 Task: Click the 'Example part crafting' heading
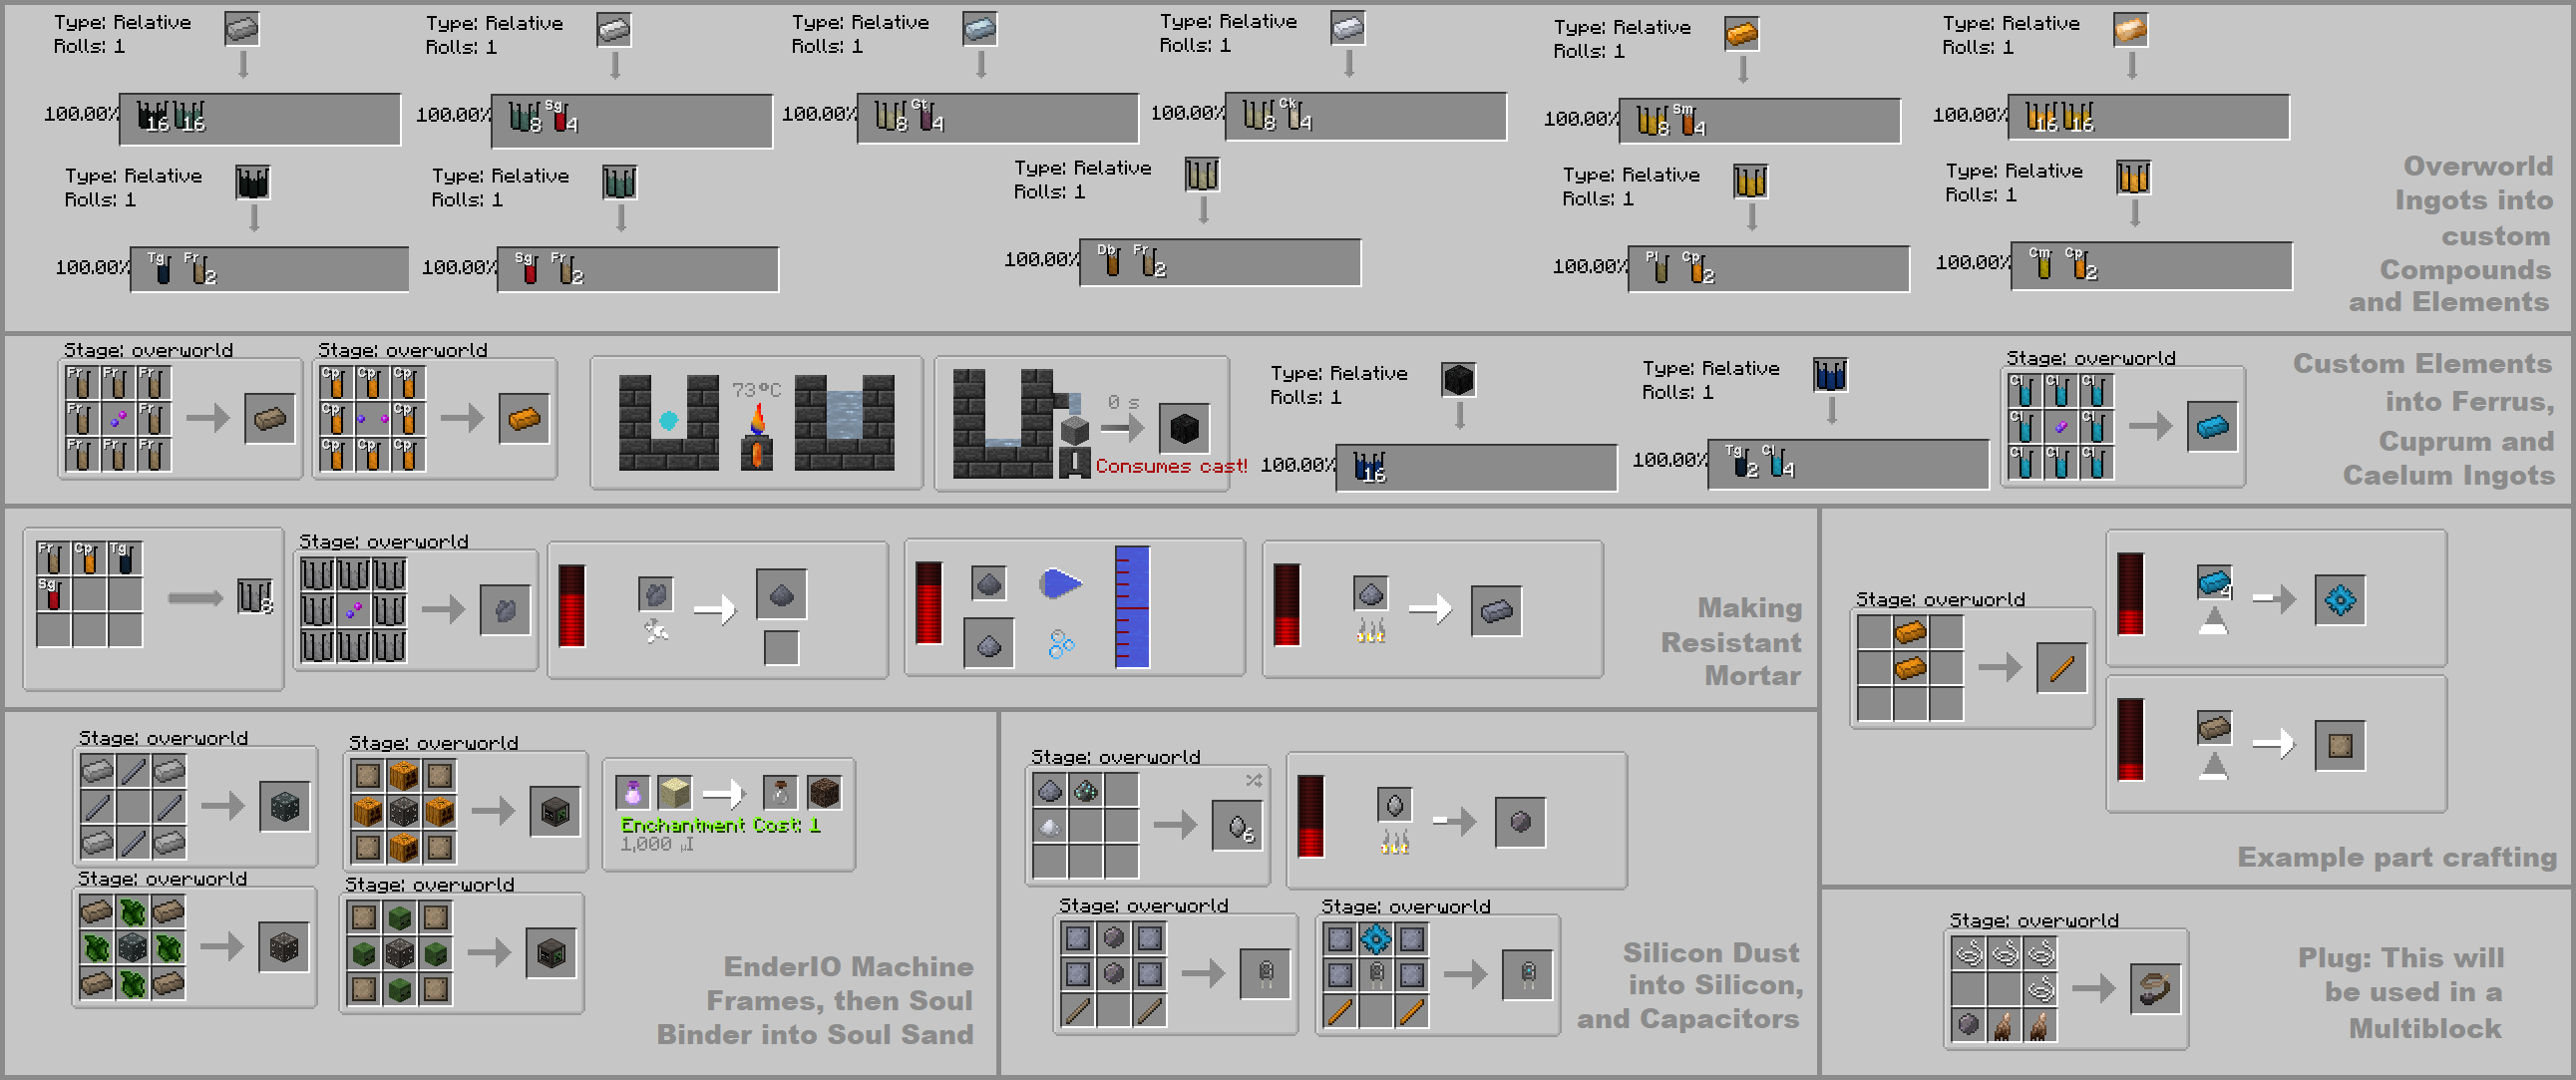tap(2396, 857)
